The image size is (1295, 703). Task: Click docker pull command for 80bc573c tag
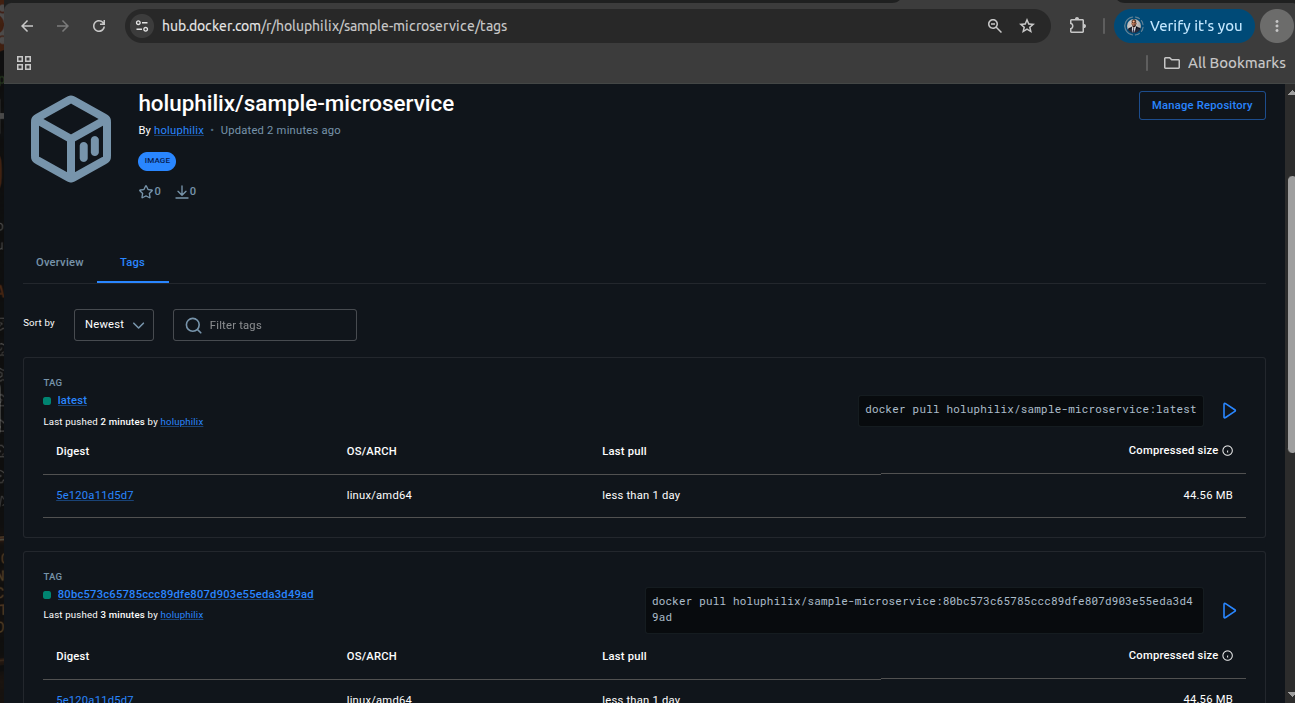tap(924, 610)
